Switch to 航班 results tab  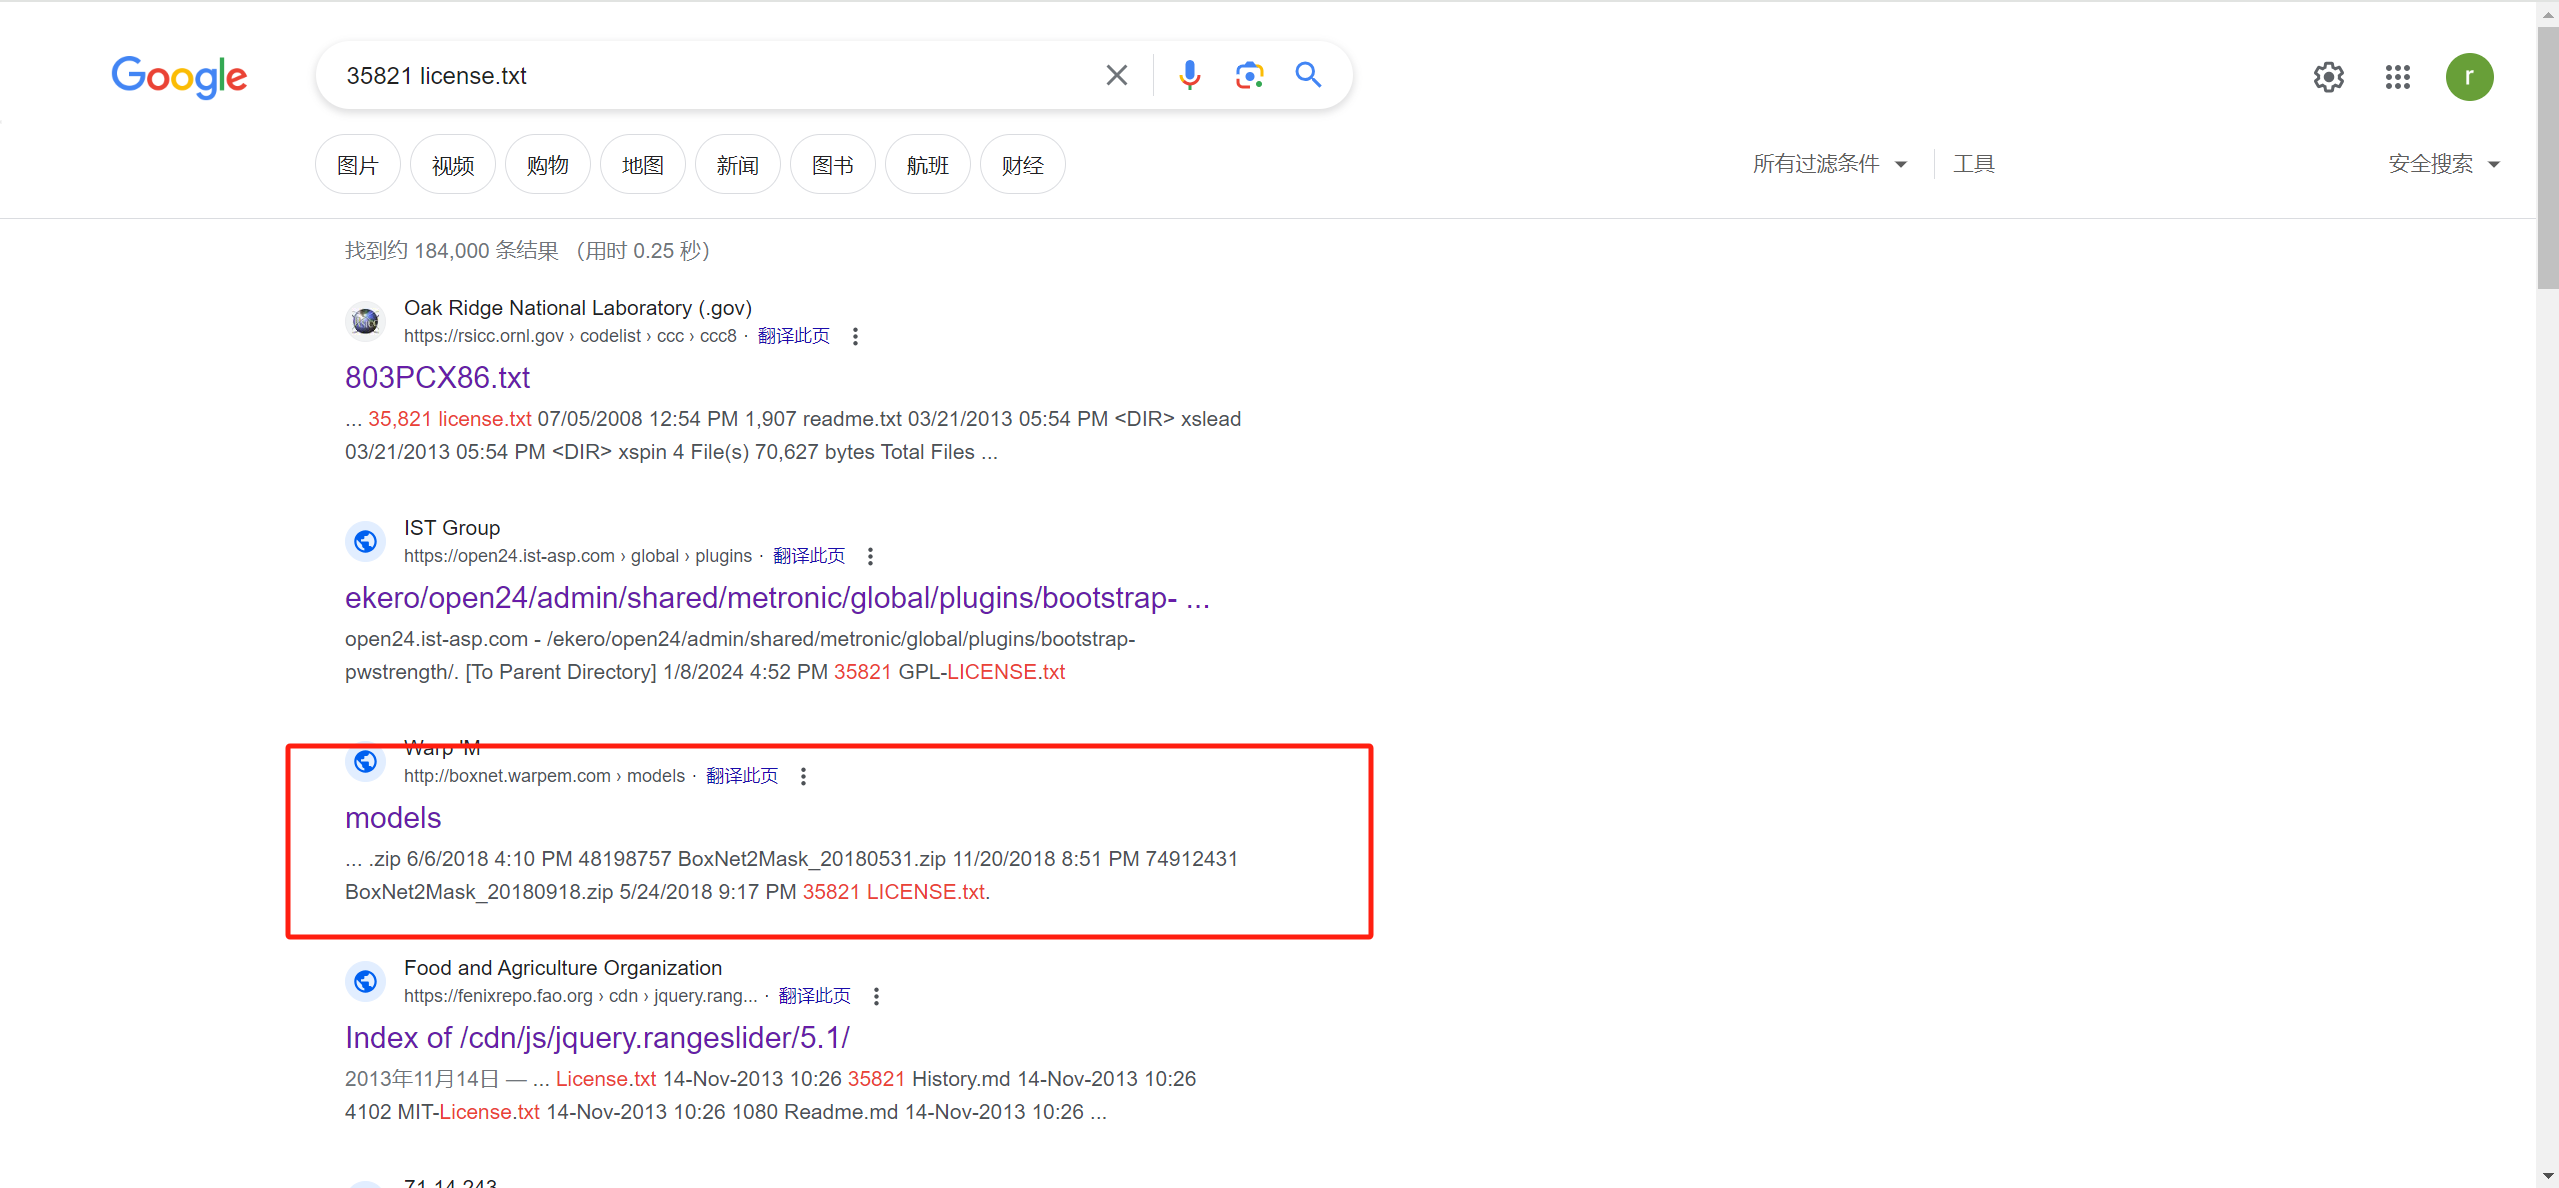pyautogui.click(x=927, y=165)
